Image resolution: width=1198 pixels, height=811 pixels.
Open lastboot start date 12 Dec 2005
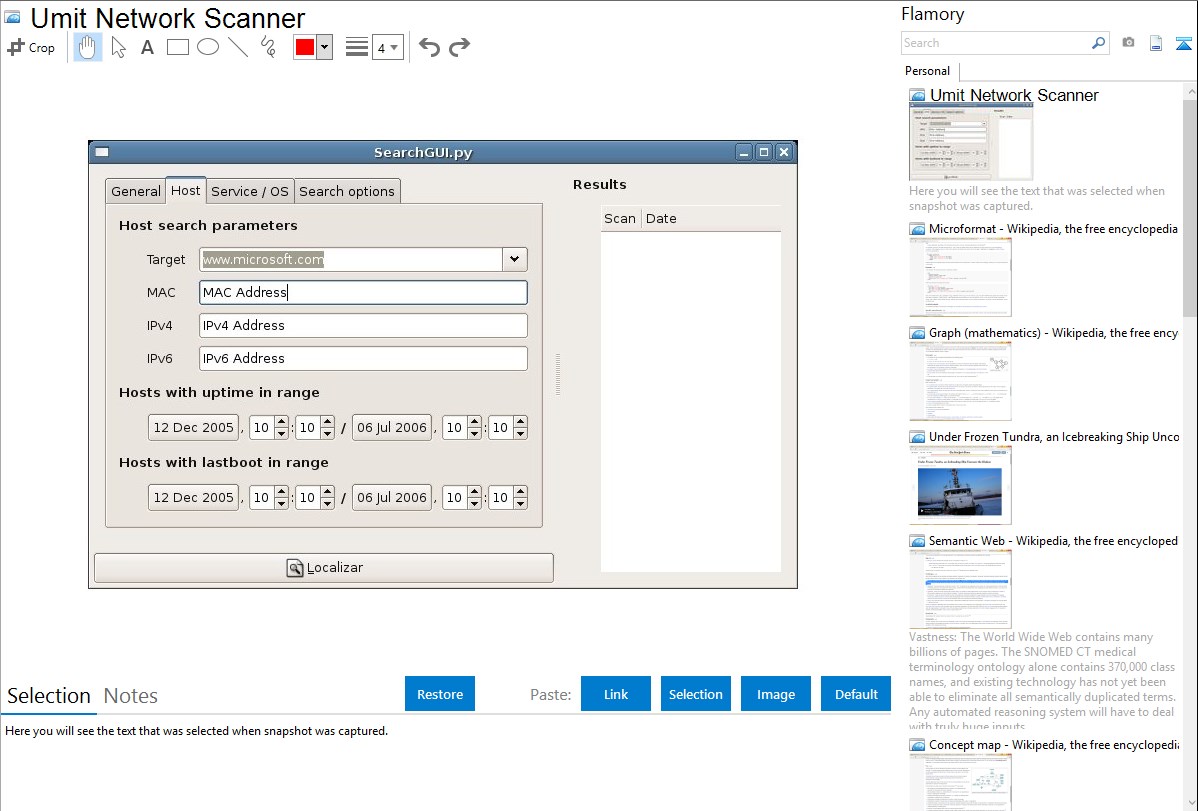193,497
